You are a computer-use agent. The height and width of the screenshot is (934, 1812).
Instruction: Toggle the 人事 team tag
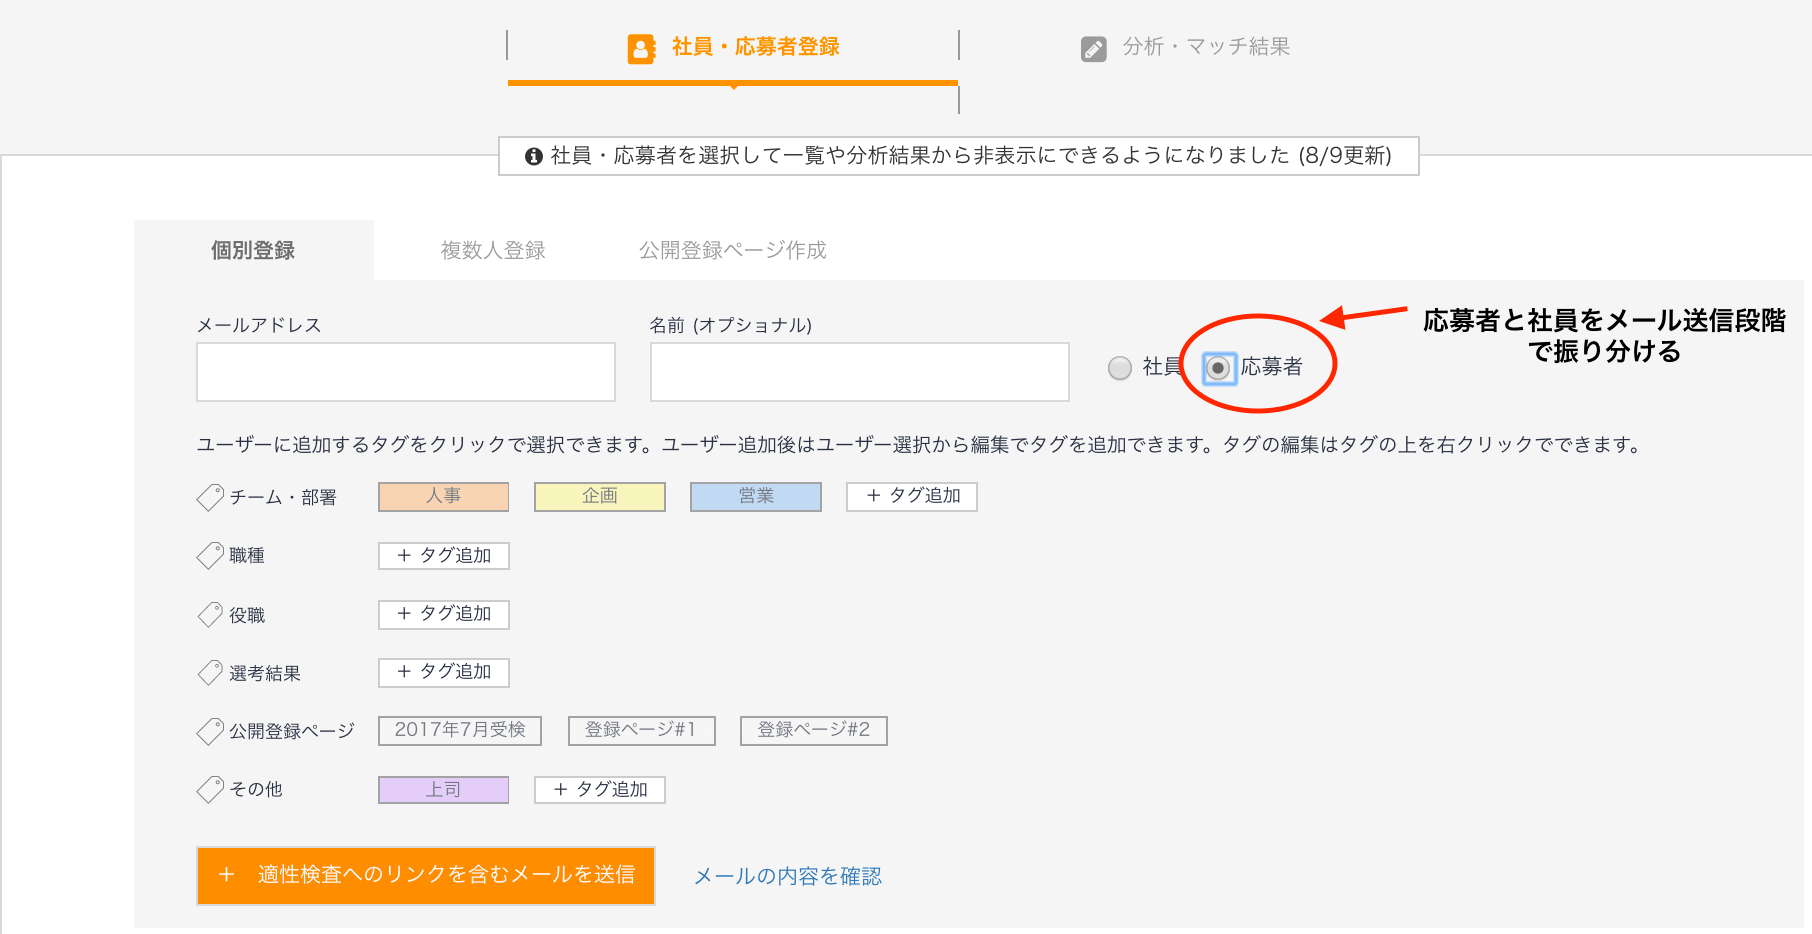(x=443, y=496)
